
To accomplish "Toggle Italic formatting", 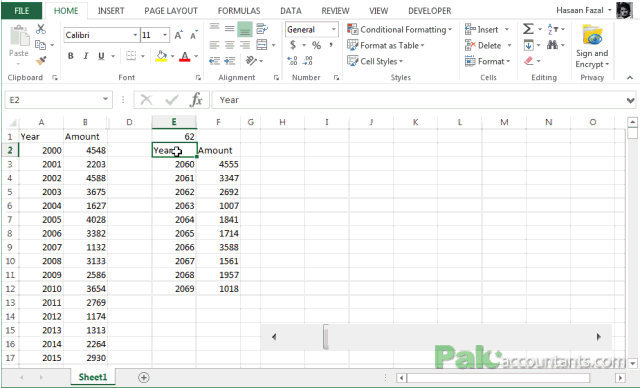I will (x=86, y=56).
